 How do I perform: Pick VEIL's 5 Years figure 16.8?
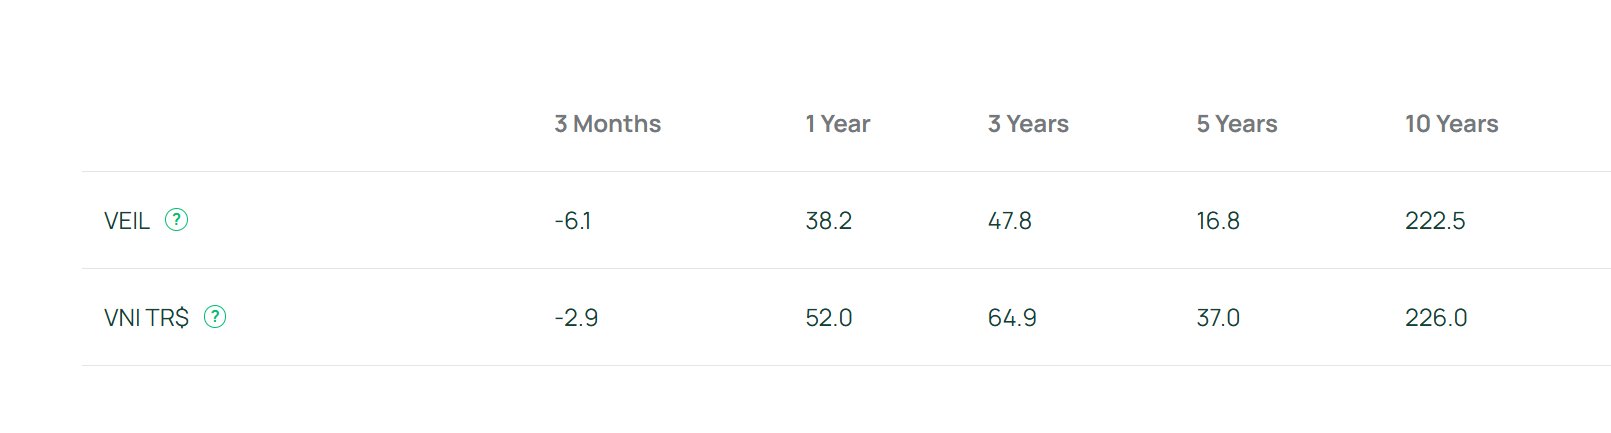click(1217, 221)
